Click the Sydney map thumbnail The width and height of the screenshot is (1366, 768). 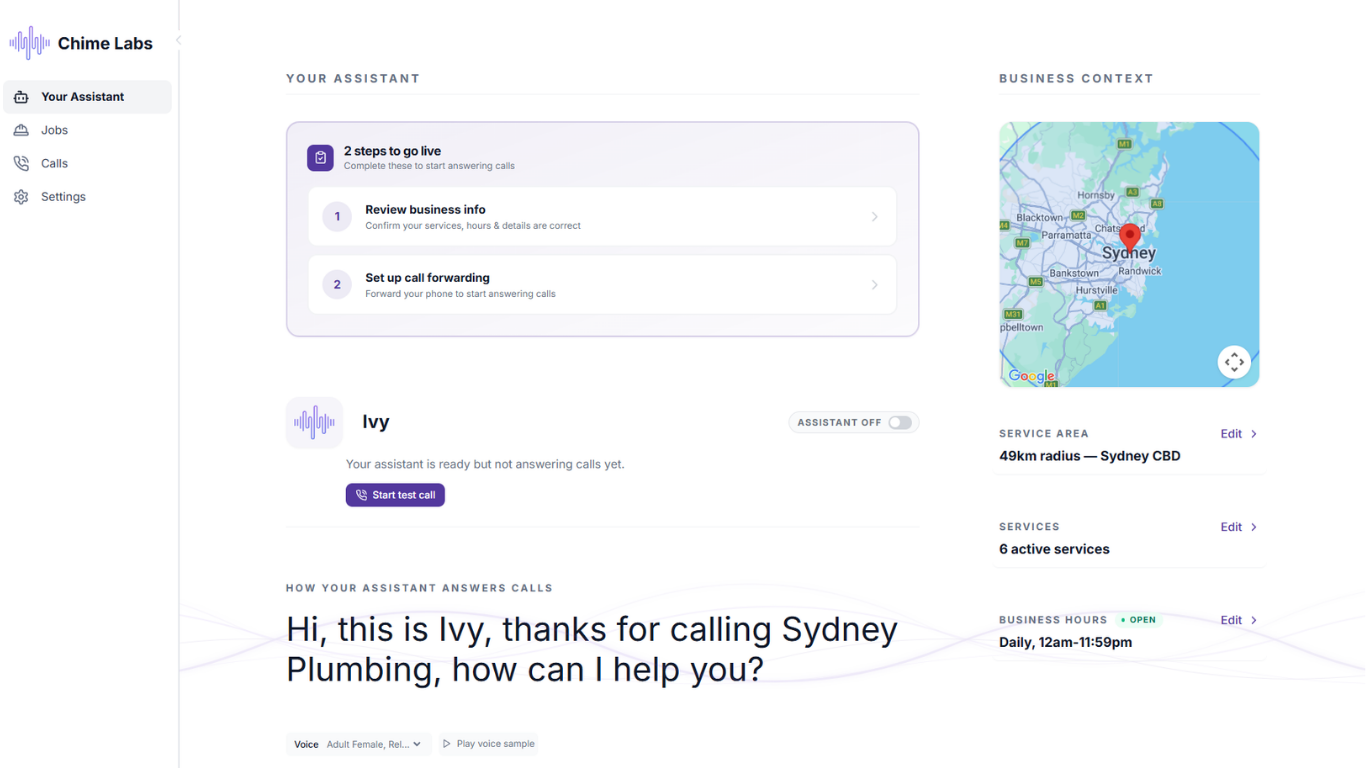point(1129,254)
